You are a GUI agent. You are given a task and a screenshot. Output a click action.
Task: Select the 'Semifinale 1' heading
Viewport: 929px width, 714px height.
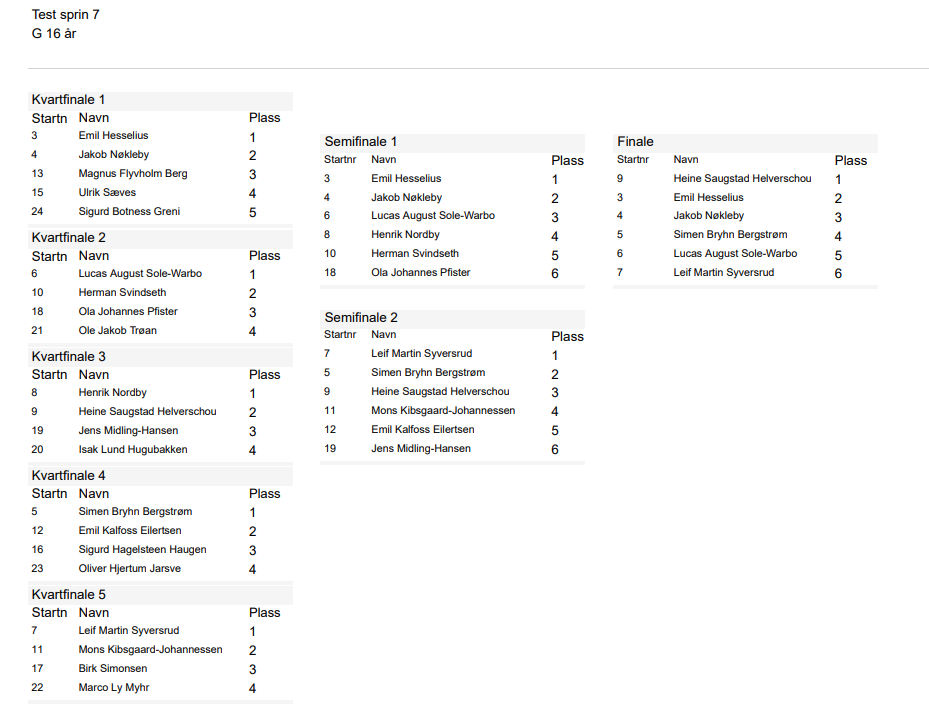pyautogui.click(x=361, y=142)
